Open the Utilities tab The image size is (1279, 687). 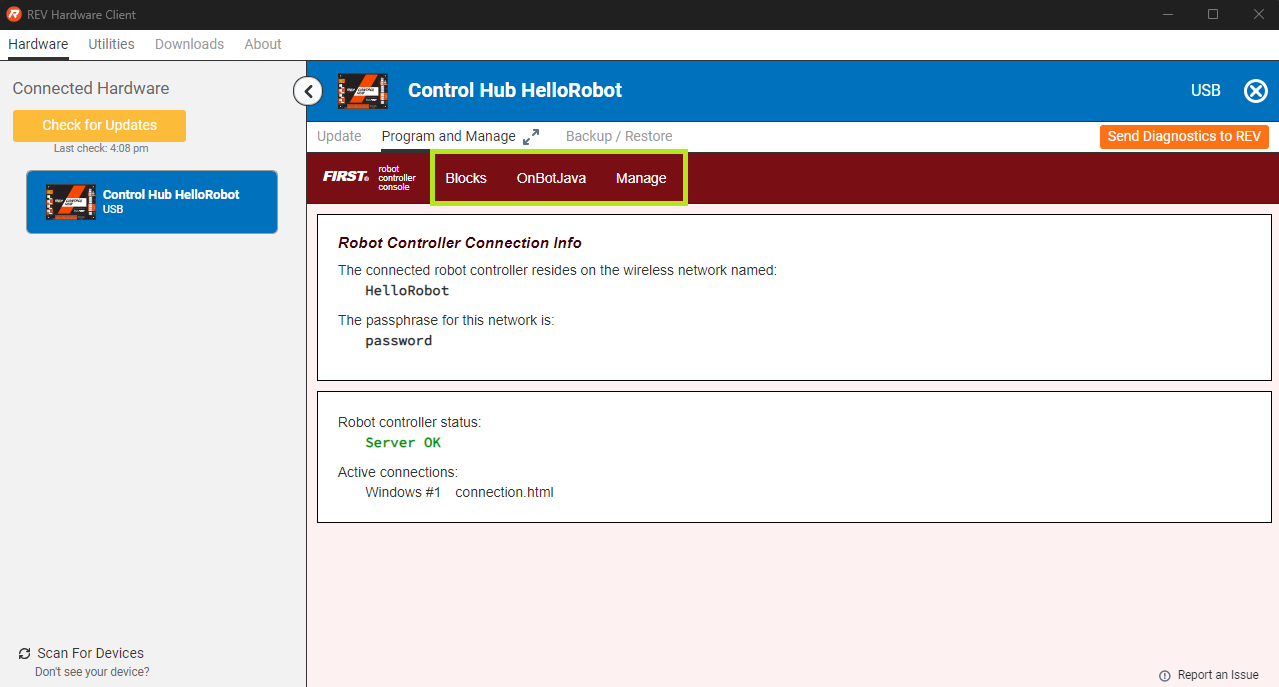(111, 44)
